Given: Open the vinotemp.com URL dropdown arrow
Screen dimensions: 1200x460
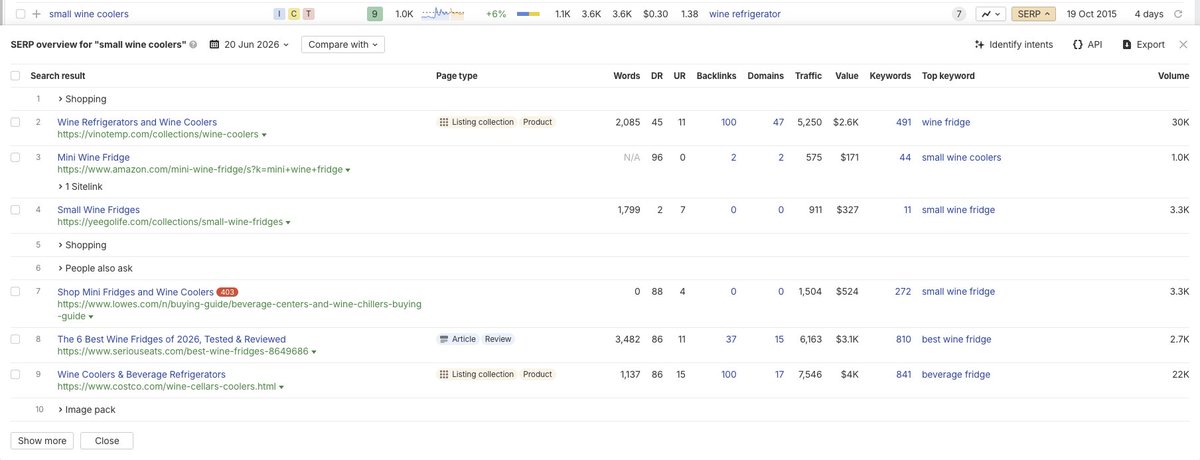Looking at the screenshot, I should coord(263,134).
